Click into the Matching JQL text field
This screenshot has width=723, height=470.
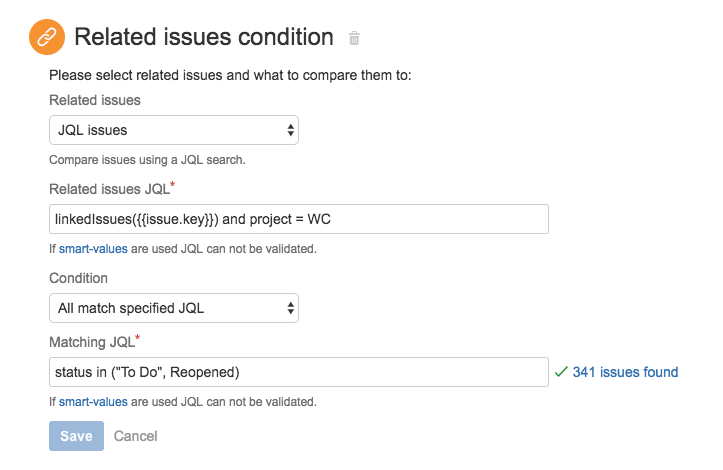(298, 372)
